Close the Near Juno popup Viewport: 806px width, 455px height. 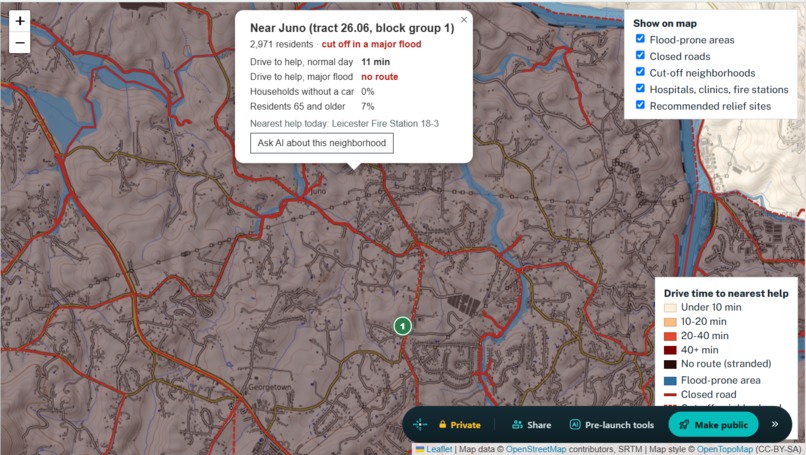pos(464,20)
